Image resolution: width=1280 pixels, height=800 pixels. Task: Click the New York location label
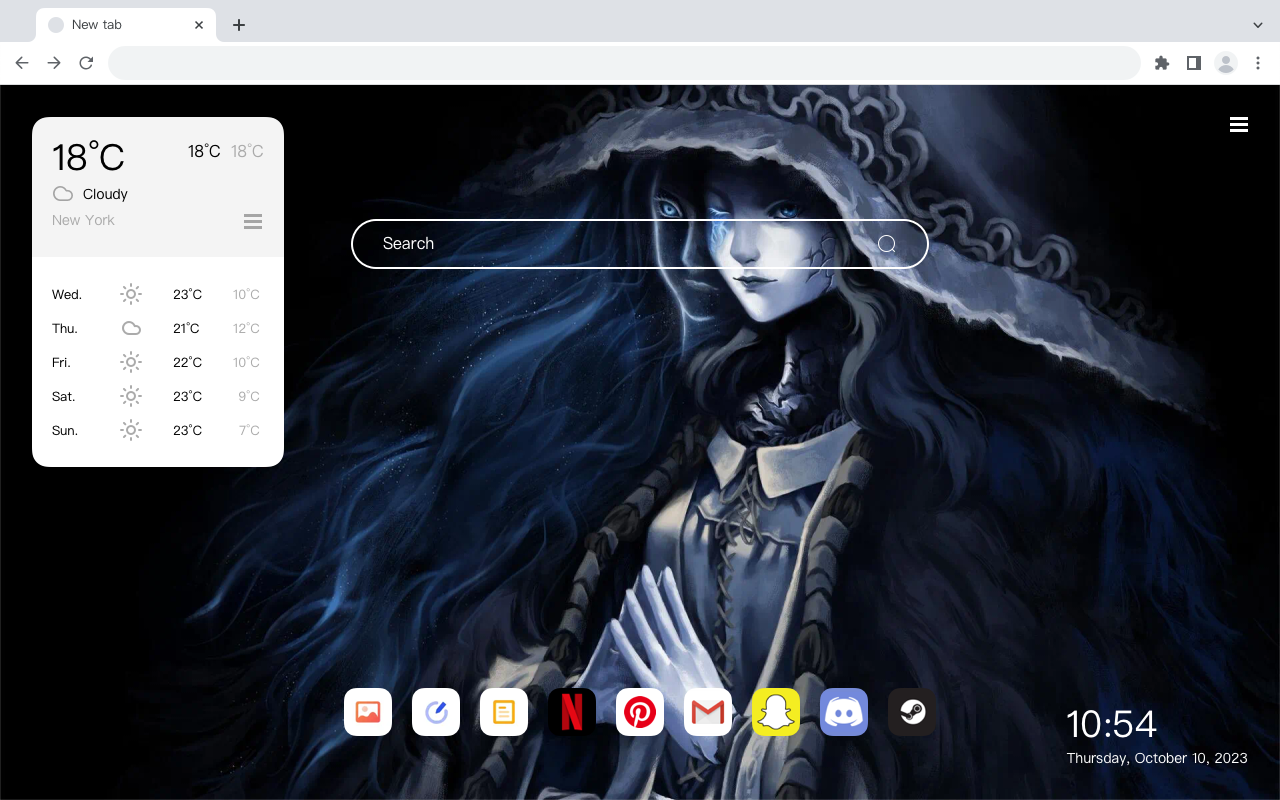(83, 220)
